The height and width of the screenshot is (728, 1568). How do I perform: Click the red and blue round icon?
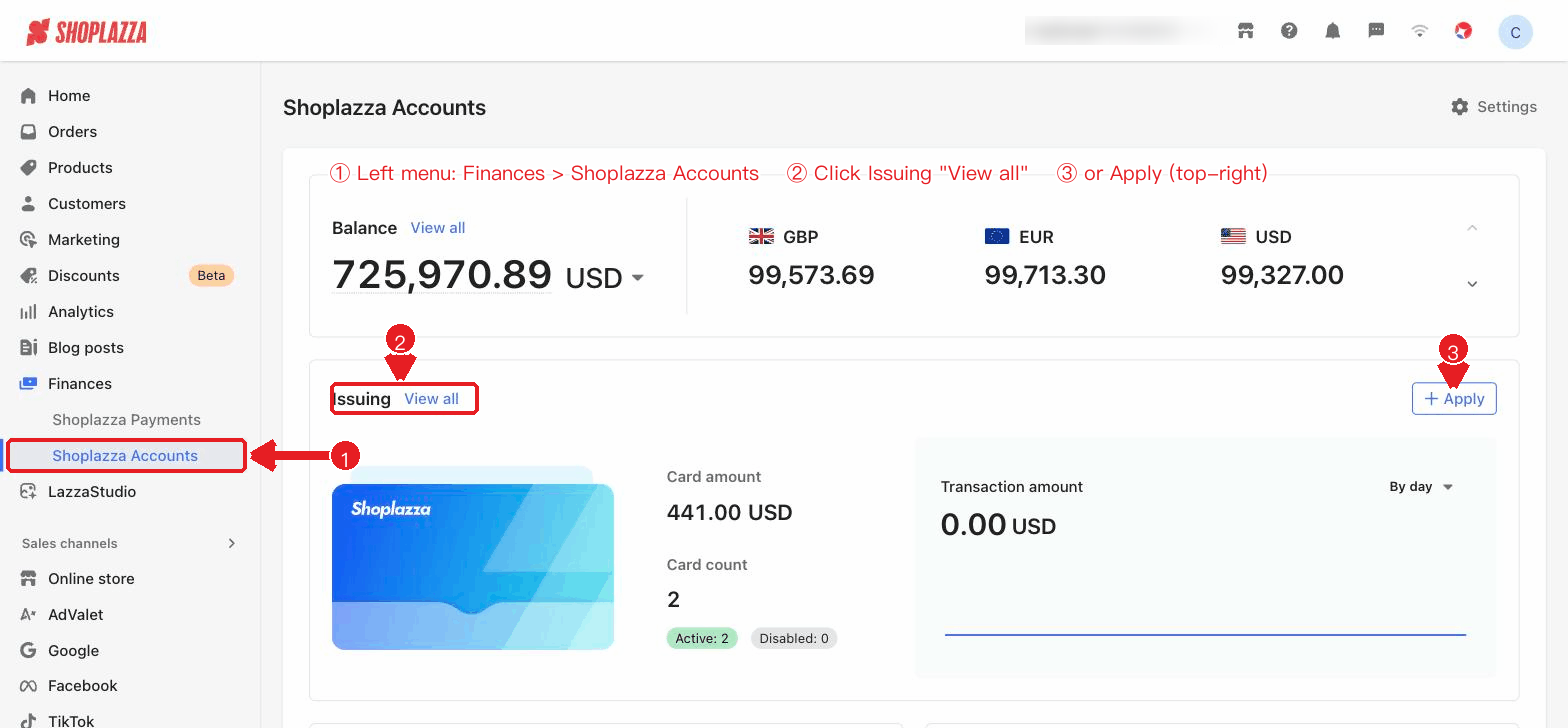click(1464, 31)
